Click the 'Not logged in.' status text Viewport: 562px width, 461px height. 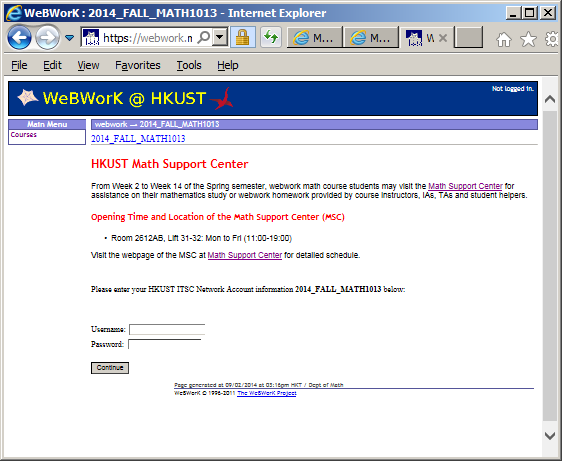(513, 89)
